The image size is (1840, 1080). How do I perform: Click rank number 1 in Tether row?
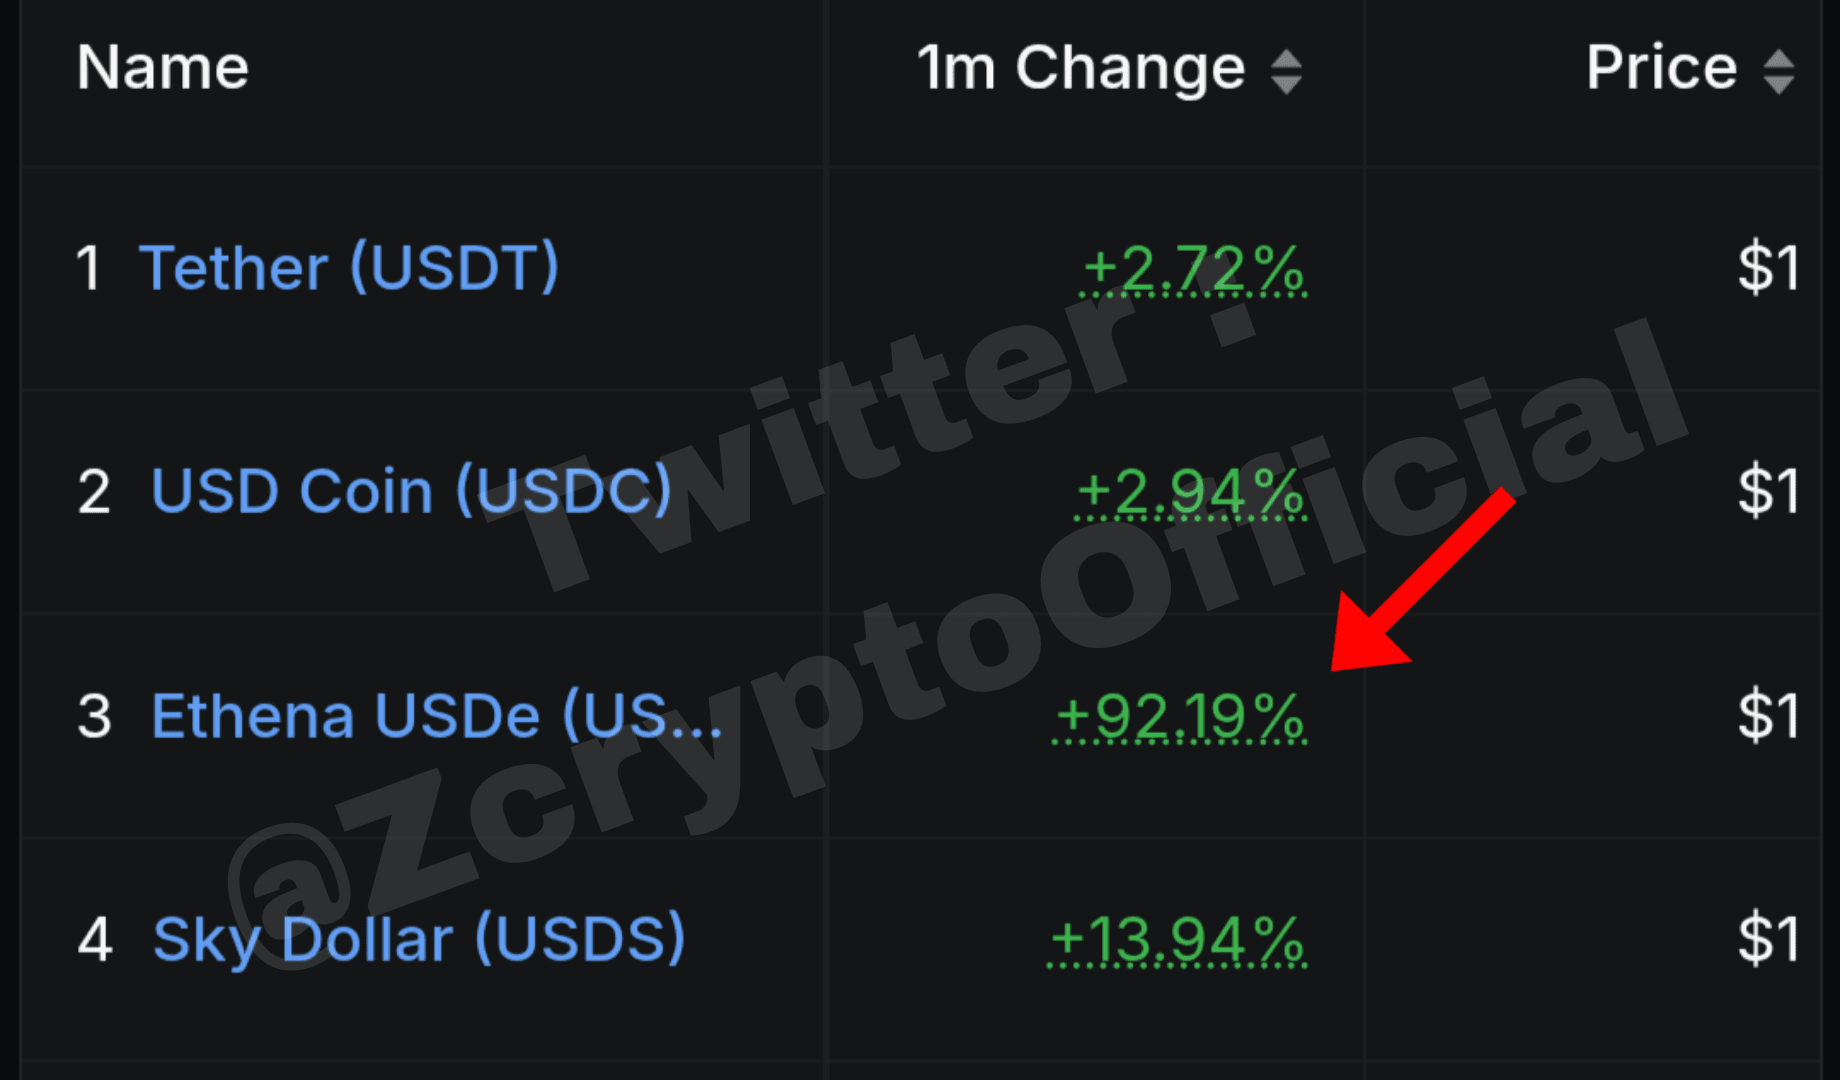[88, 269]
